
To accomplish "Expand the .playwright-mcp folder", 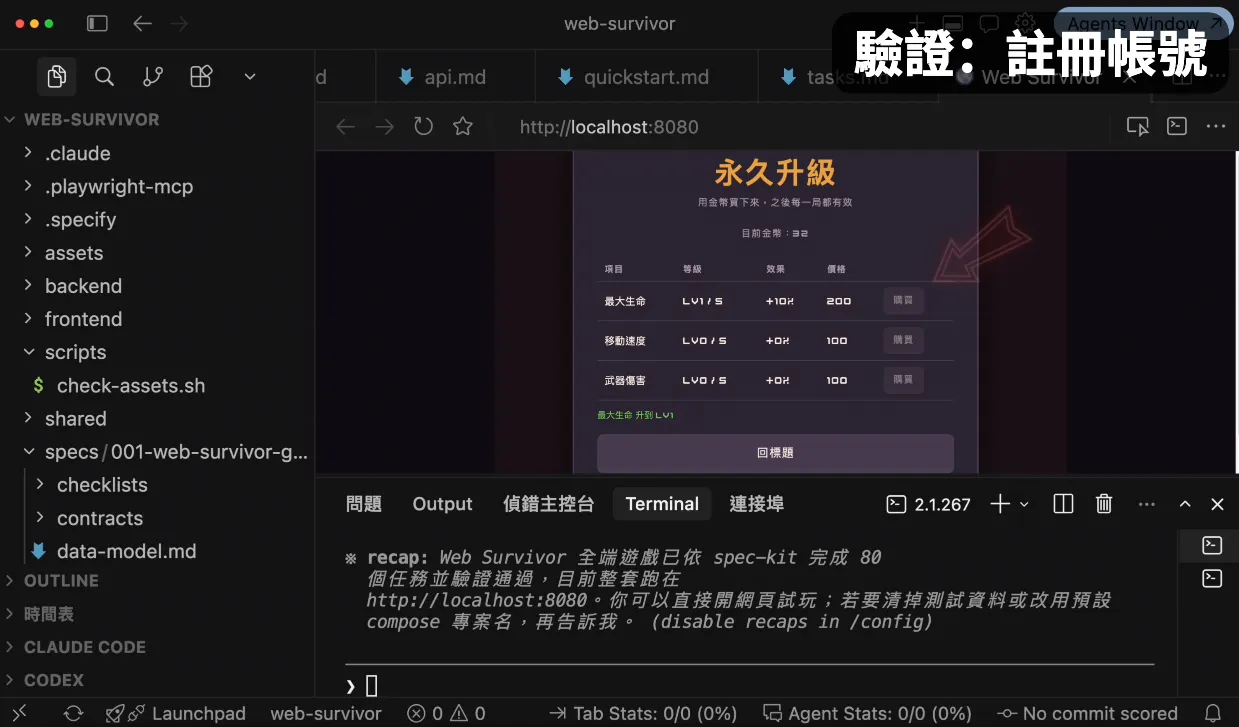I will 157,186.
